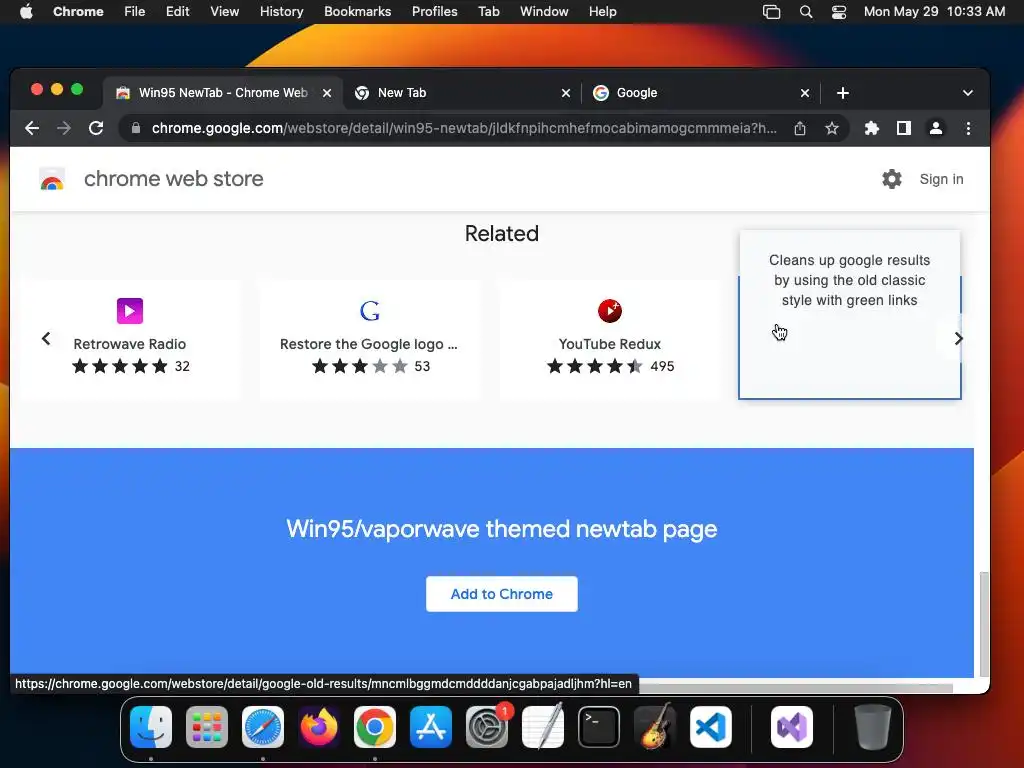Open GarageBand from the dock
The height and width of the screenshot is (768, 1024).
tap(655, 727)
